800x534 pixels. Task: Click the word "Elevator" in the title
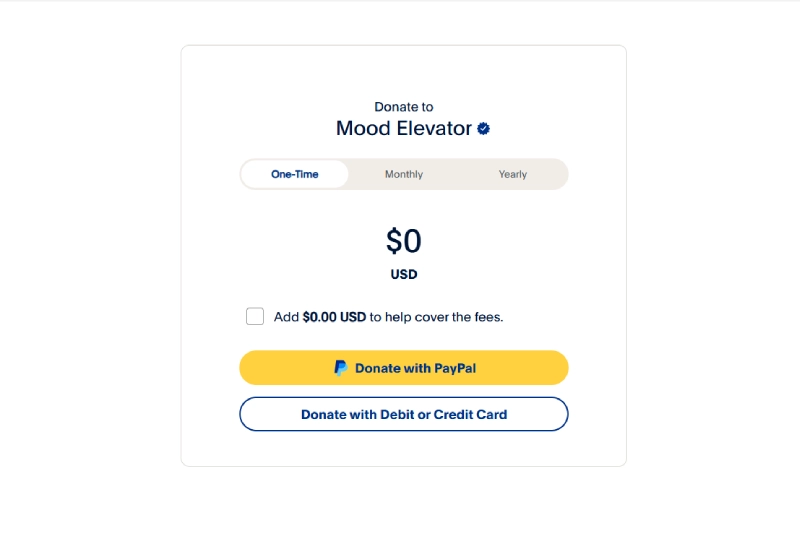[435, 129]
